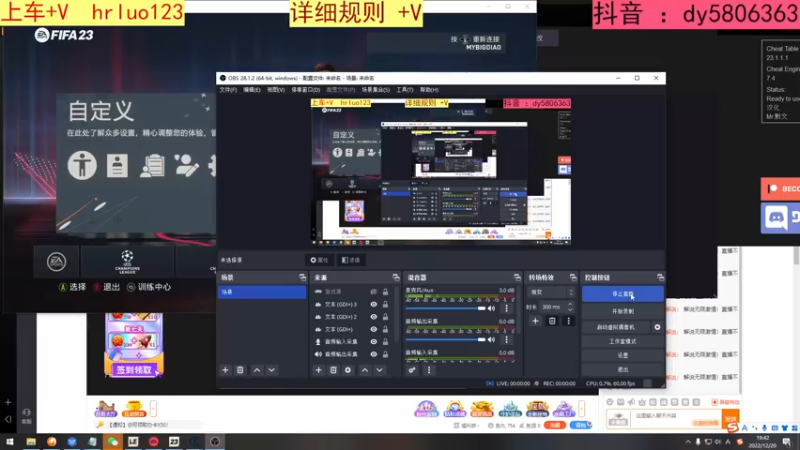Add a transition with the plus icon in 转场特效

click(x=535, y=321)
